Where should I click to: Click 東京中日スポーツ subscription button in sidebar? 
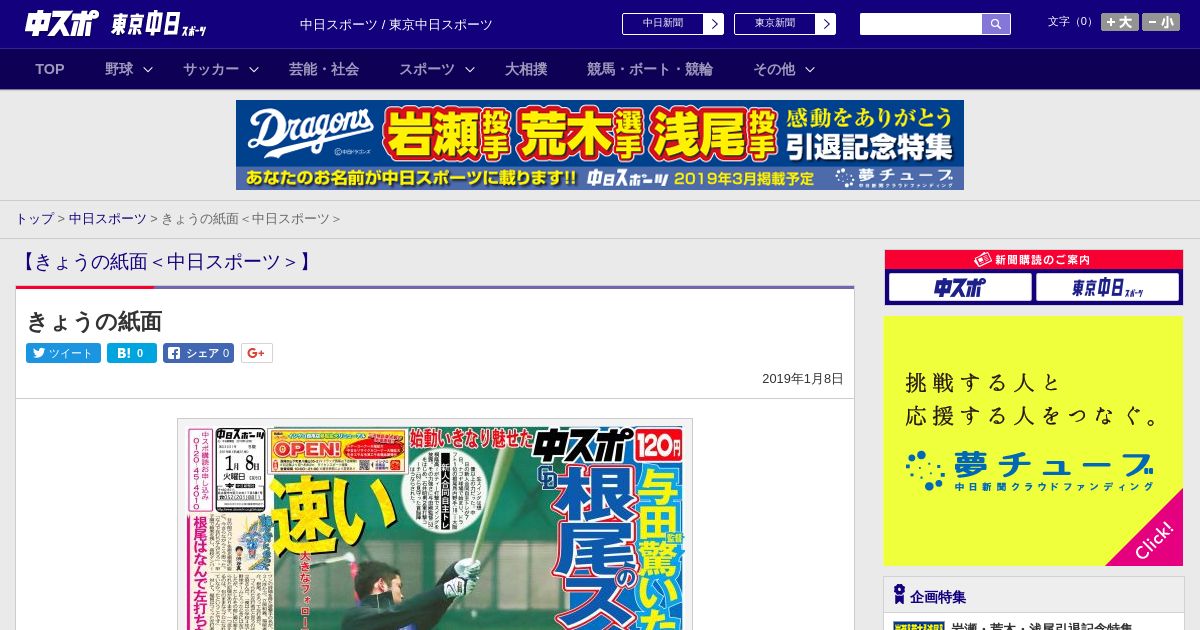click(x=1108, y=287)
